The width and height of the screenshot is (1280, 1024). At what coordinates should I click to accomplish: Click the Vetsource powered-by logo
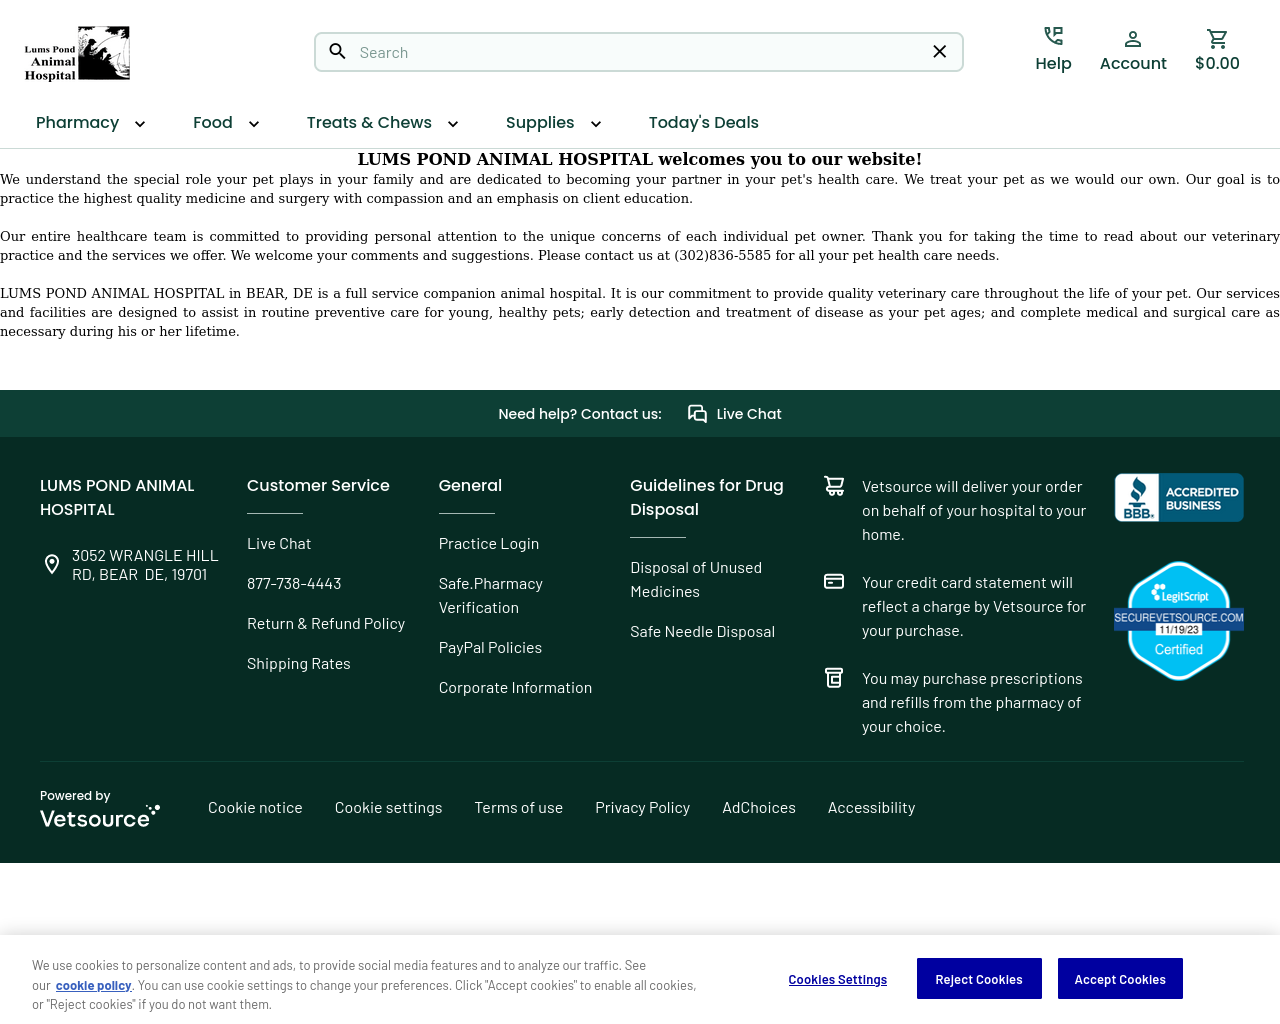100,816
